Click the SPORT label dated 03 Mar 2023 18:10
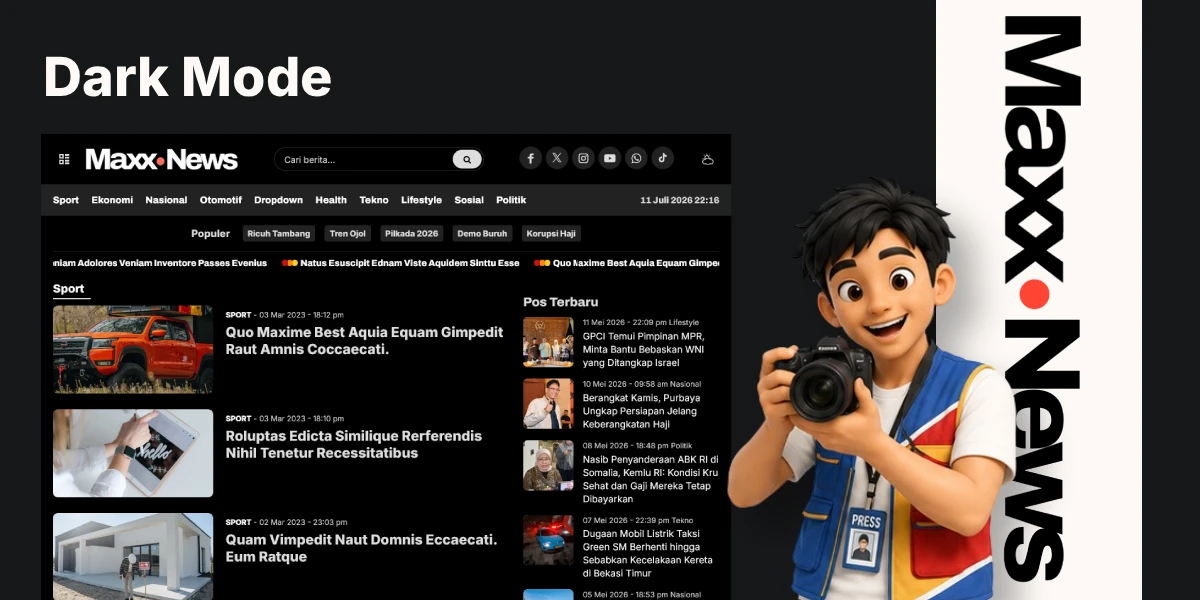The height and width of the screenshot is (600, 1200). pyautogui.click(x=238, y=419)
